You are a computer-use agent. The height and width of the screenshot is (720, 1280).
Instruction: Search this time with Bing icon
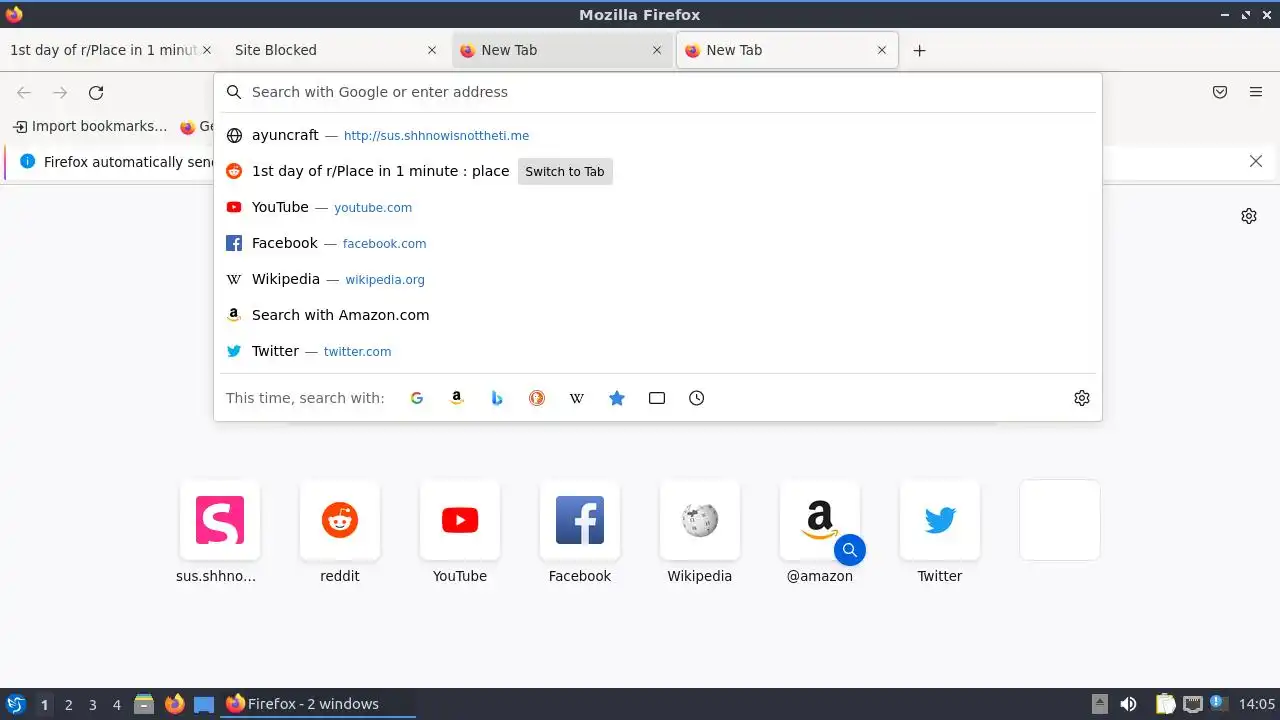click(x=497, y=398)
